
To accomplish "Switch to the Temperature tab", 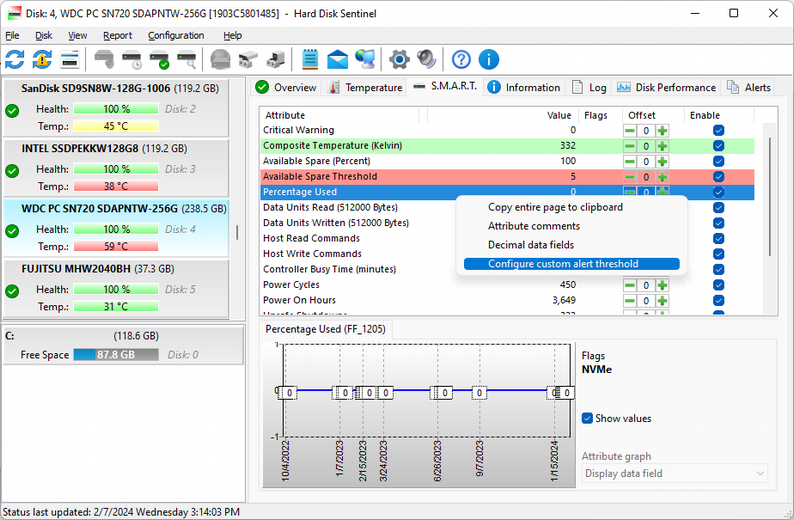I will coord(366,87).
